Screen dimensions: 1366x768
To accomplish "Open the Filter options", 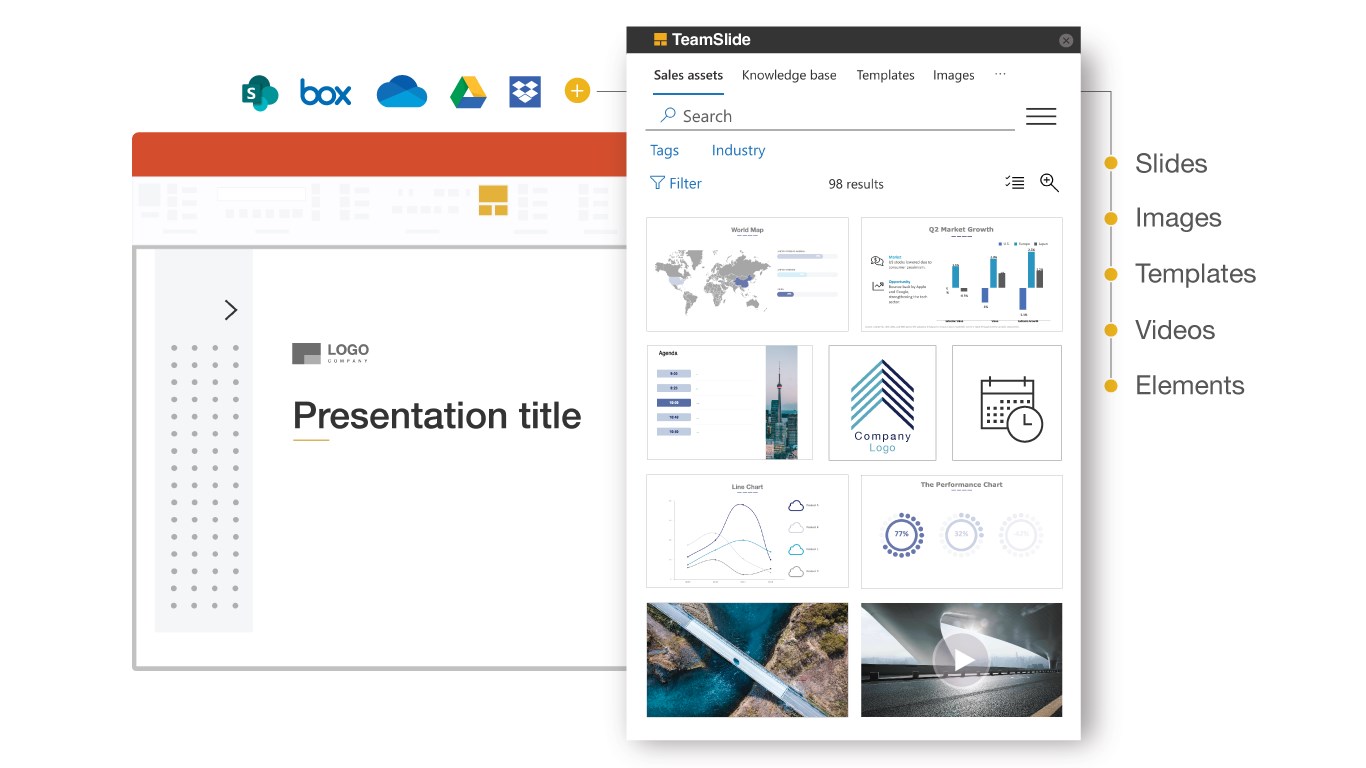I will (676, 183).
